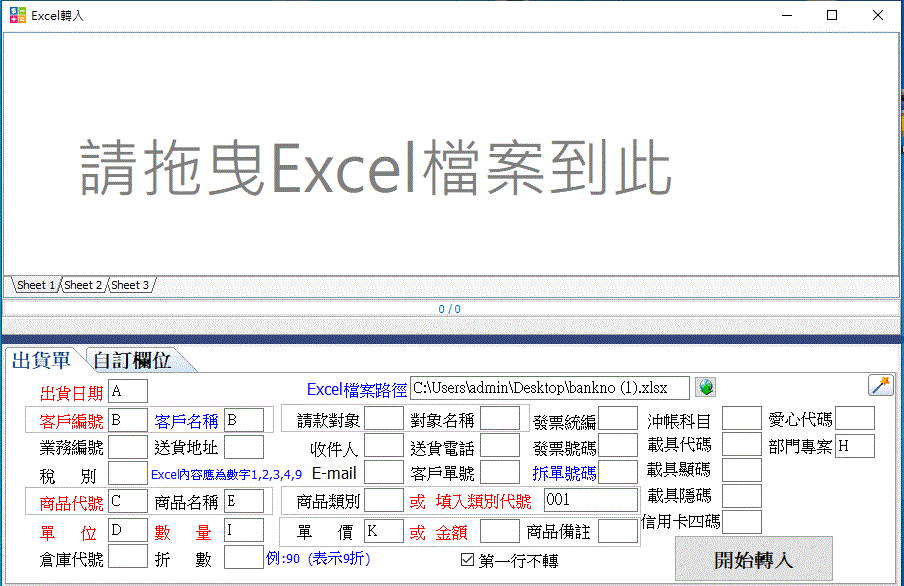Click the 請拖曳Excel檔案到此 drop area
This screenshot has height=586, width=904.
(451, 154)
